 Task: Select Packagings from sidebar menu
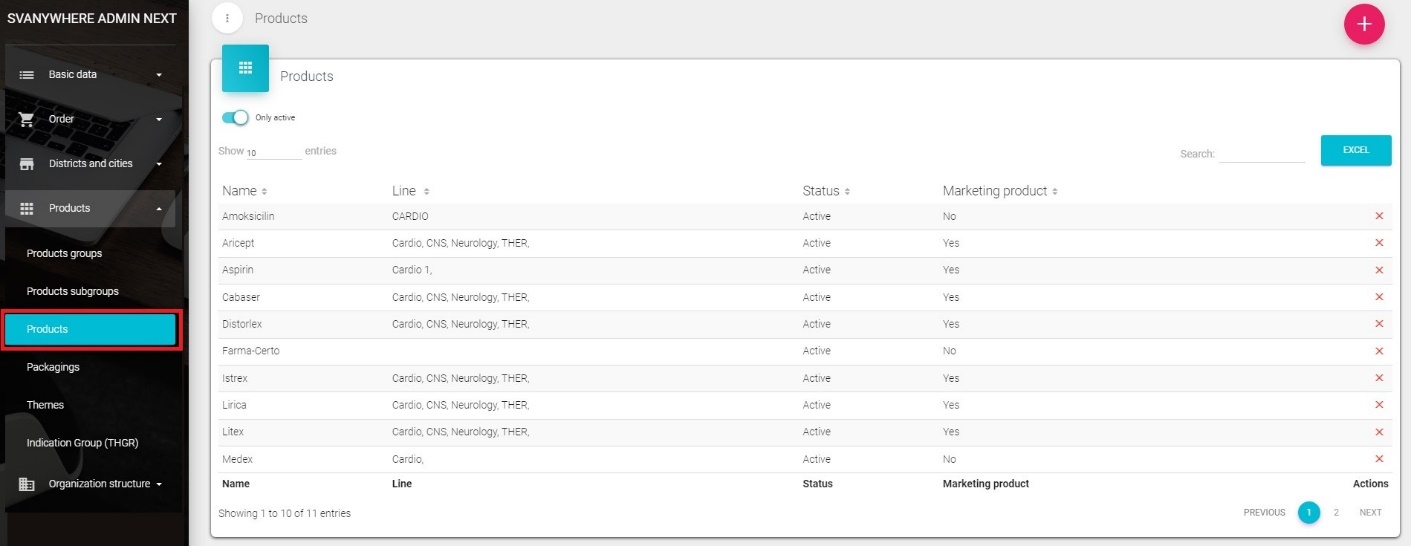[53, 367]
